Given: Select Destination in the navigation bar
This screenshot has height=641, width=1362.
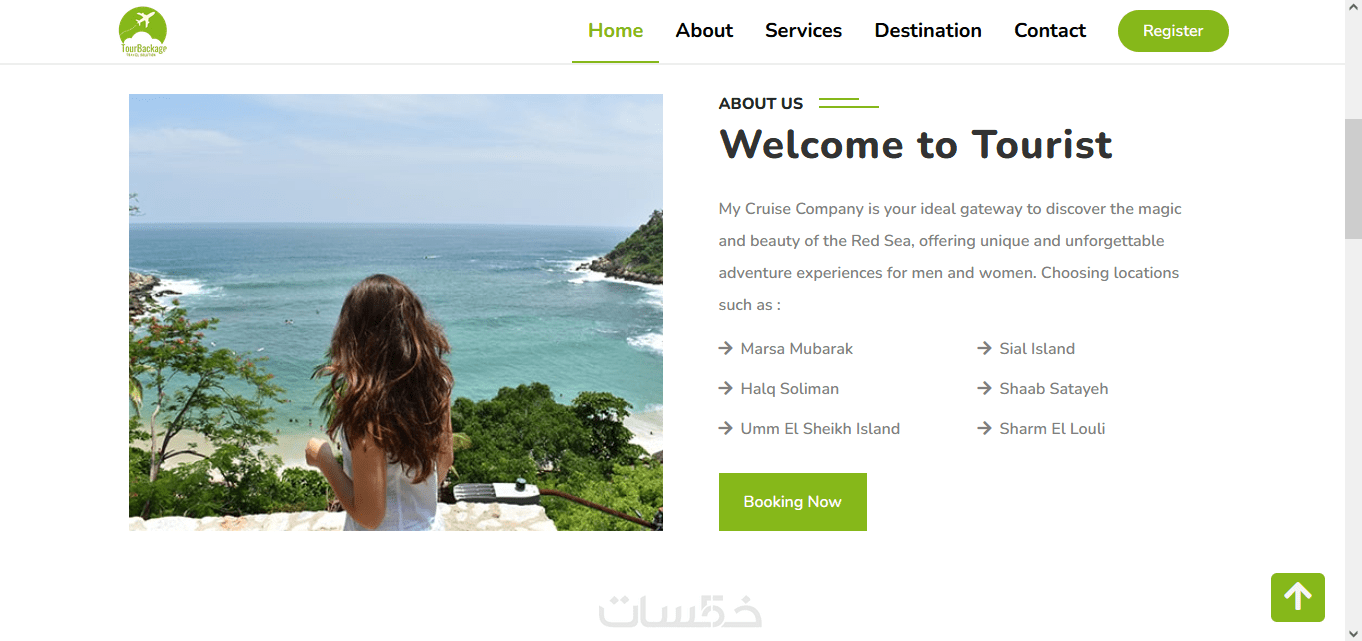Looking at the screenshot, I should coord(928,30).
